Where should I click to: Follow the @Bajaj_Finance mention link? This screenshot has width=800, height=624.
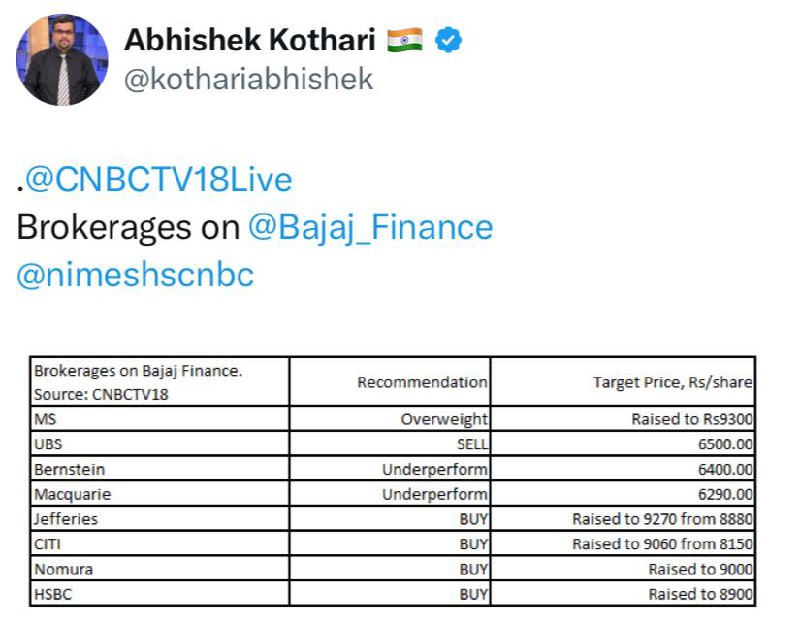click(x=370, y=228)
